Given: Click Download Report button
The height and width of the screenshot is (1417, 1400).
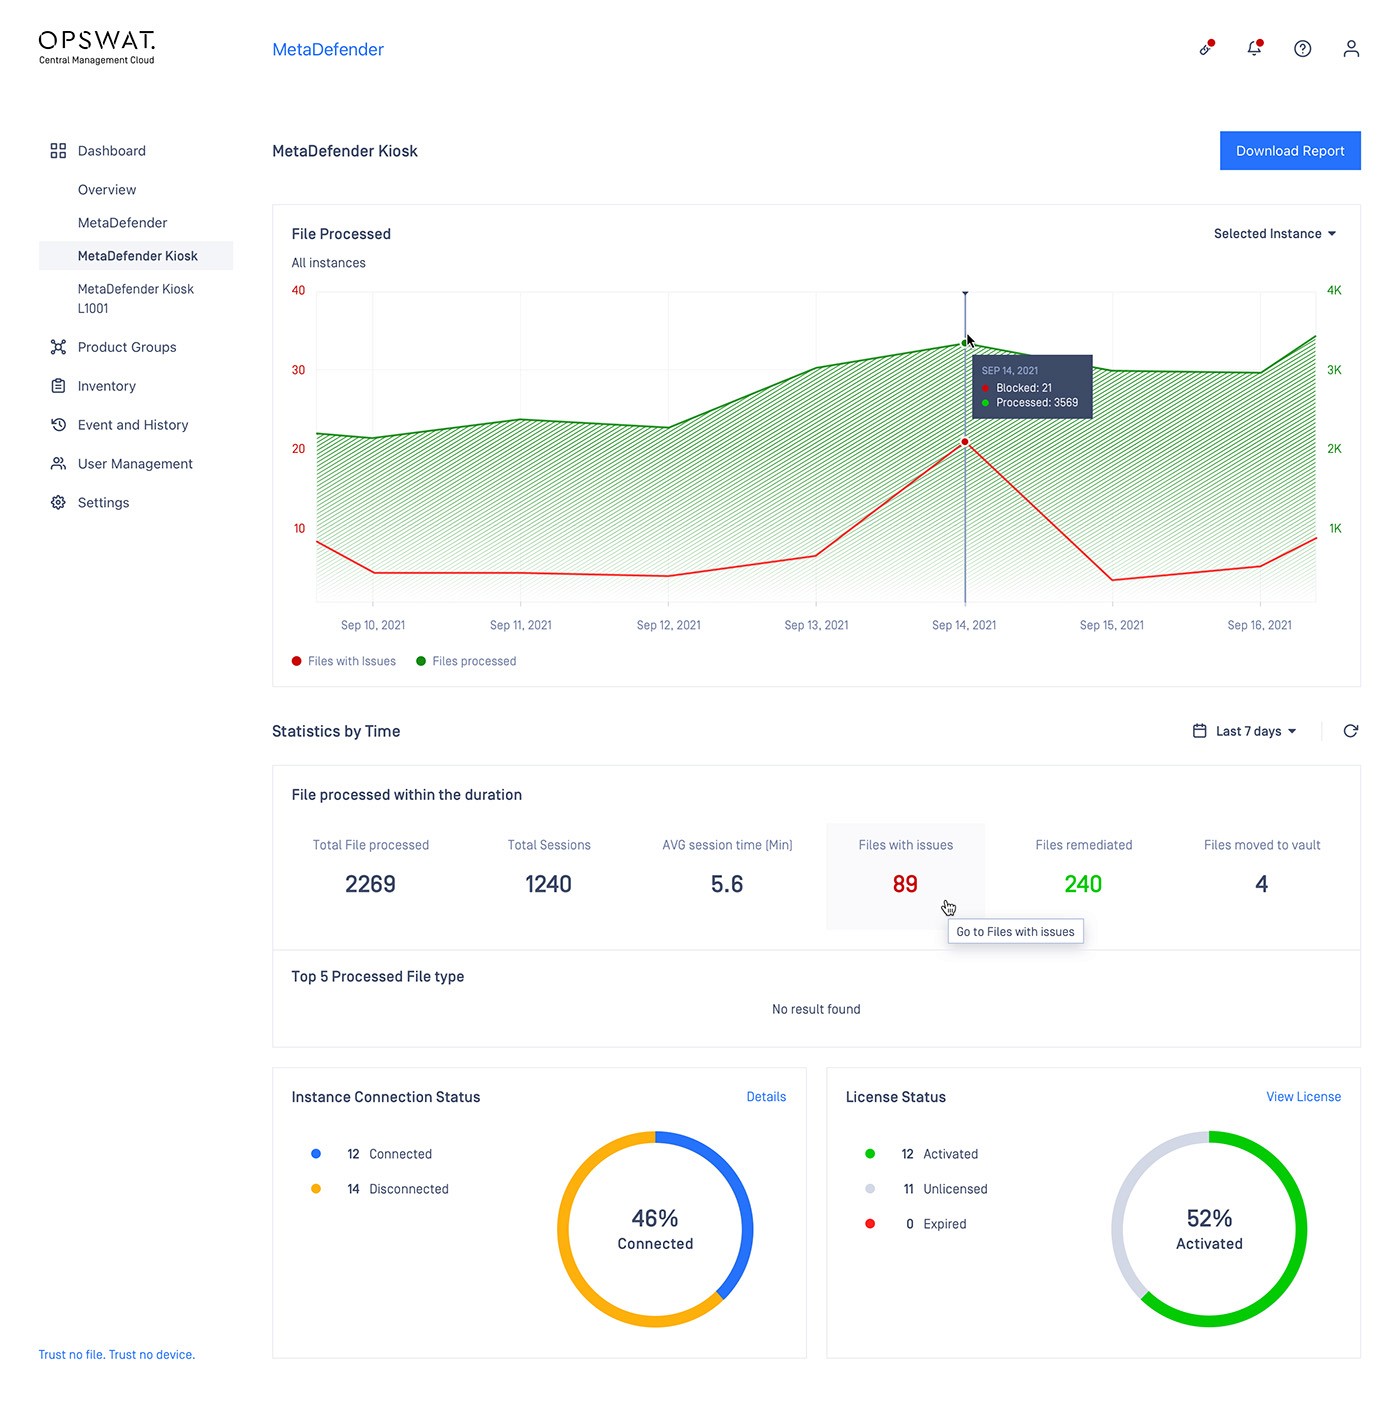Looking at the screenshot, I should [1290, 151].
